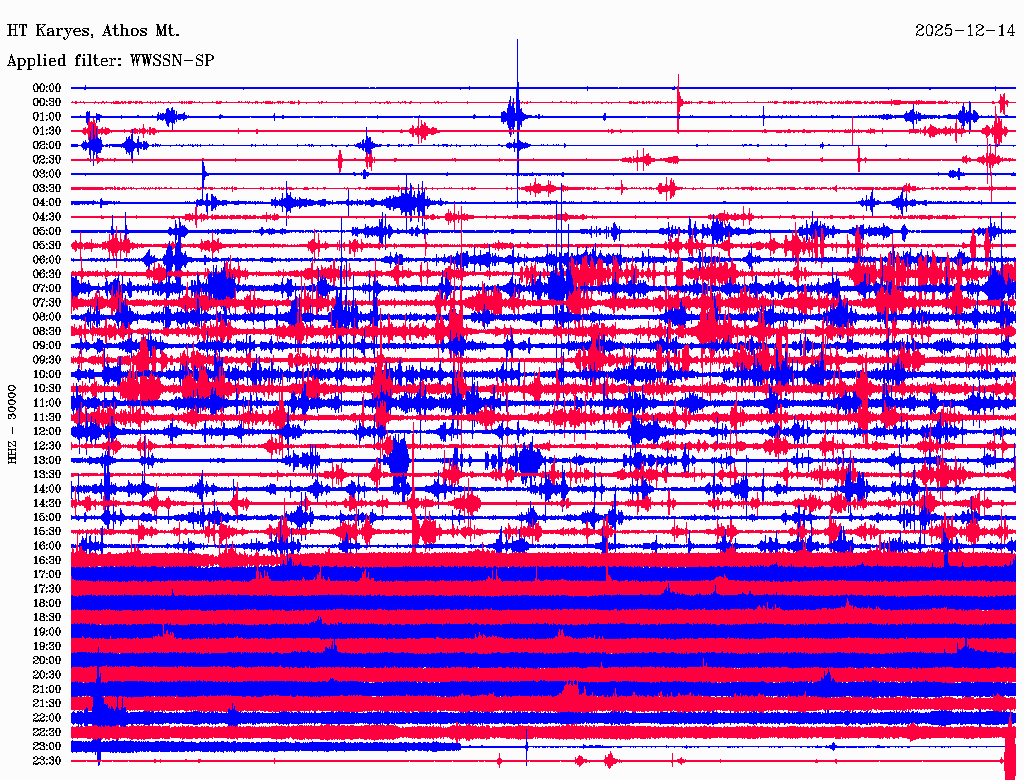Click the 12:30 time label

(x=47, y=446)
